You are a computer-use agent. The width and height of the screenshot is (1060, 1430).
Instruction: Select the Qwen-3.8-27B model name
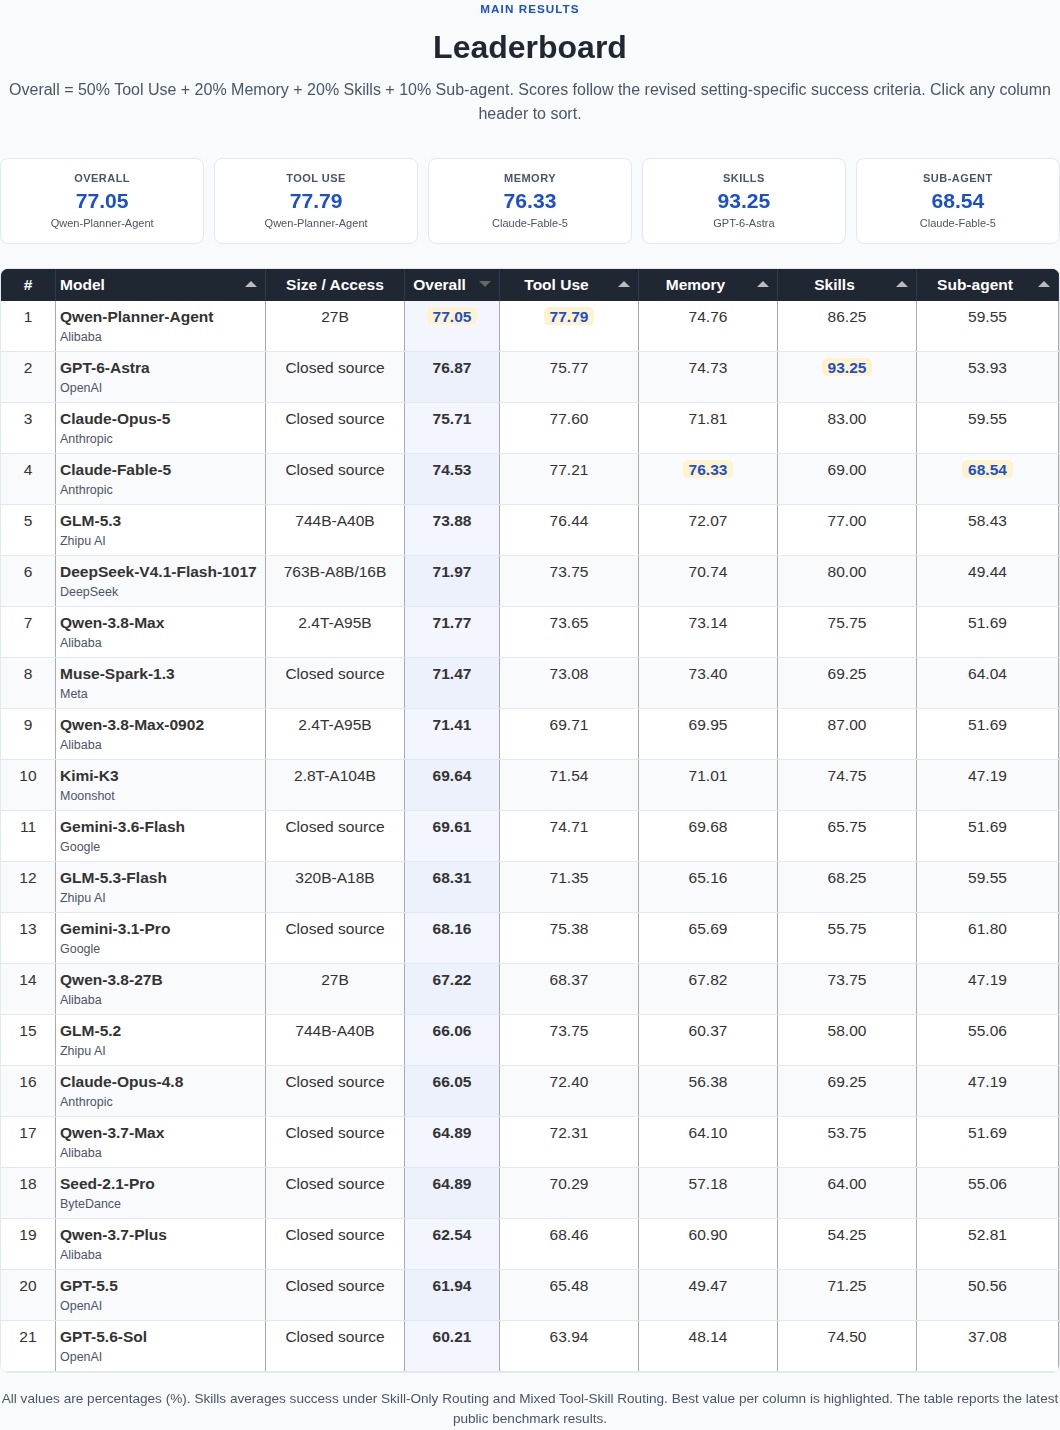point(111,980)
